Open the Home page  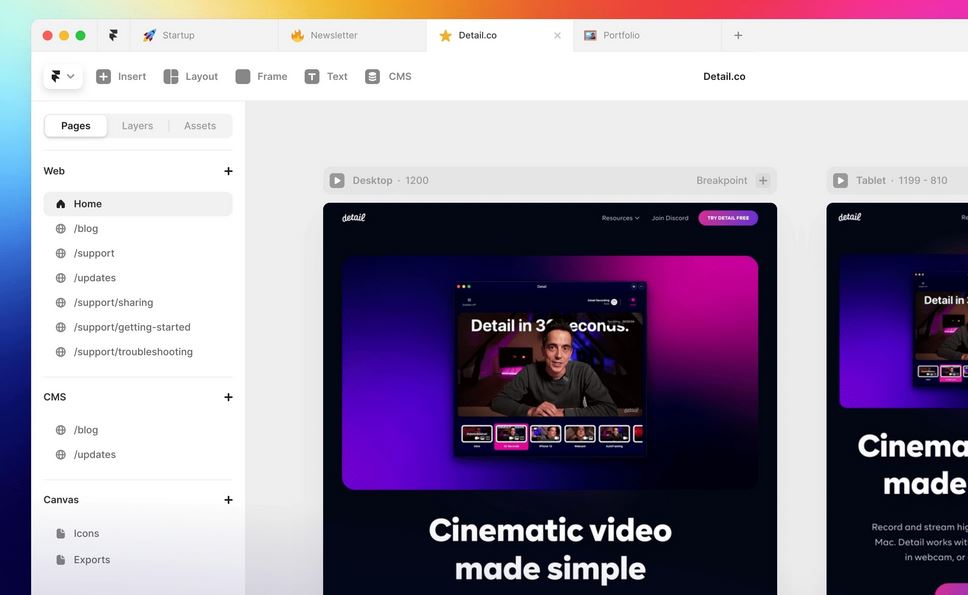138,204
